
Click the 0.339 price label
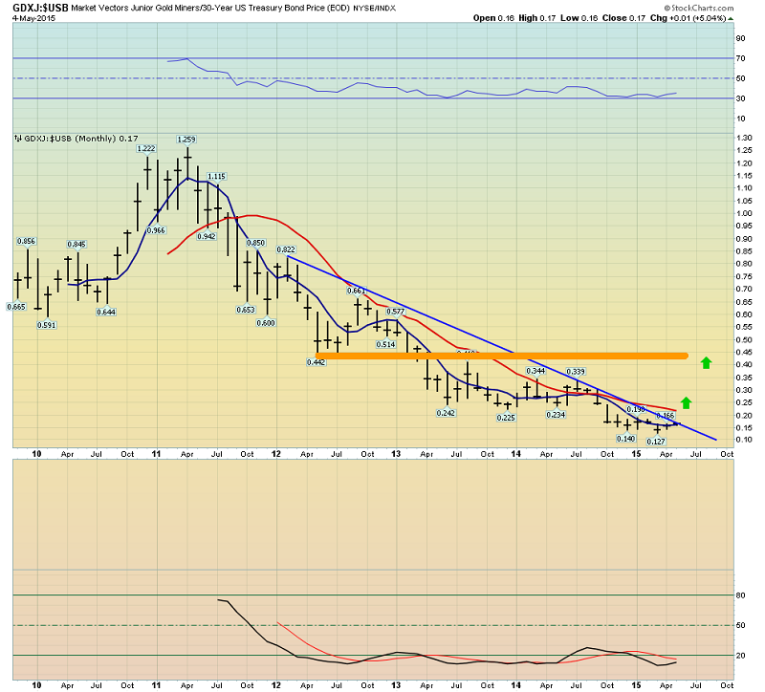click(576, 372)
